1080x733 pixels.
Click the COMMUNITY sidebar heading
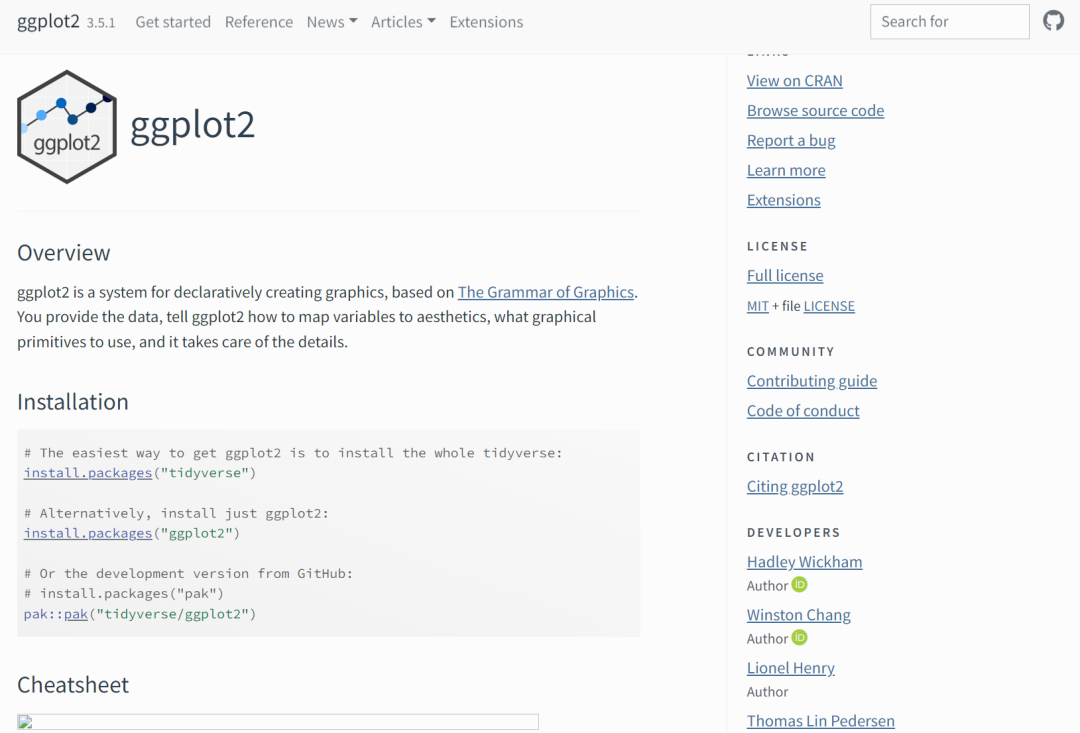[791, 351]
